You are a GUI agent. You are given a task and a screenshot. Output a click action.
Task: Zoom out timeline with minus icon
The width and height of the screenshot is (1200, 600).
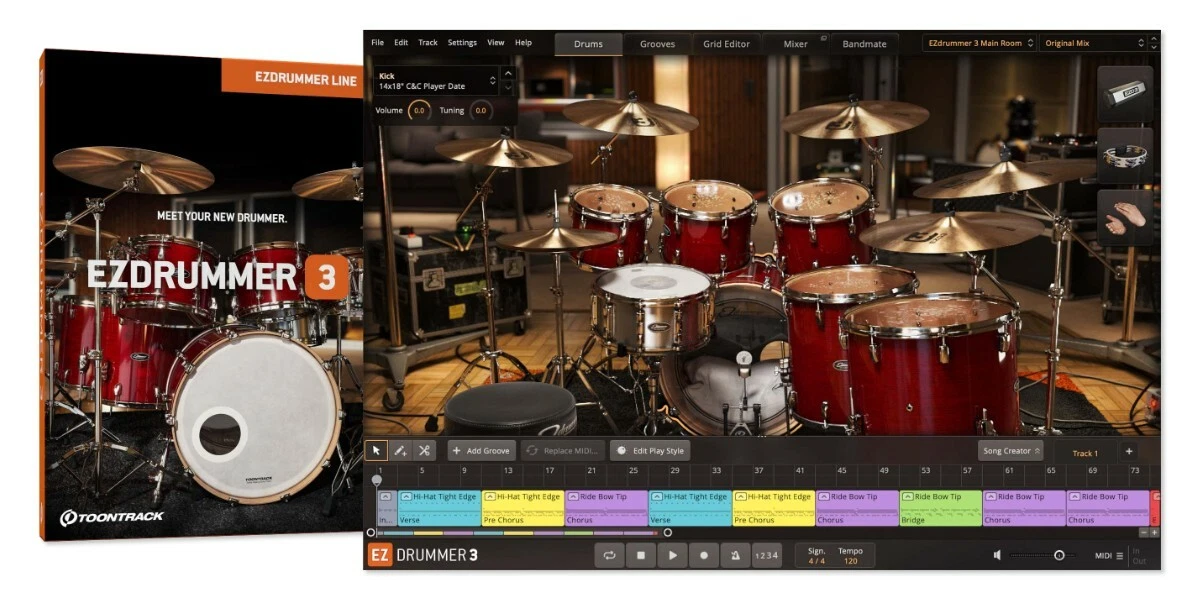(x=1143, y=533)
